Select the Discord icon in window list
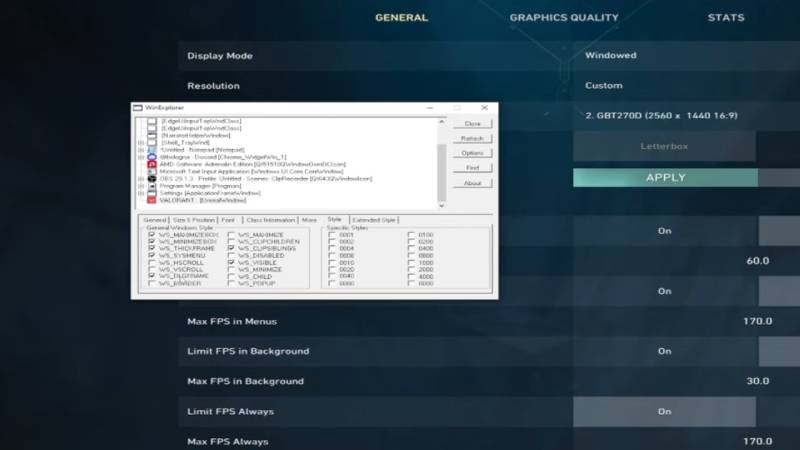800x450 pixels. tap(152, 157)
